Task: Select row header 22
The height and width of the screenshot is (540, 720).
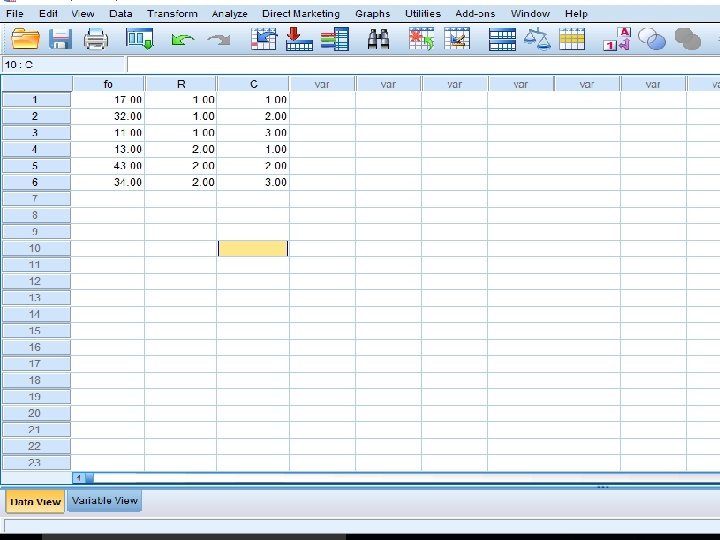Action: click(x=36, y=446)
